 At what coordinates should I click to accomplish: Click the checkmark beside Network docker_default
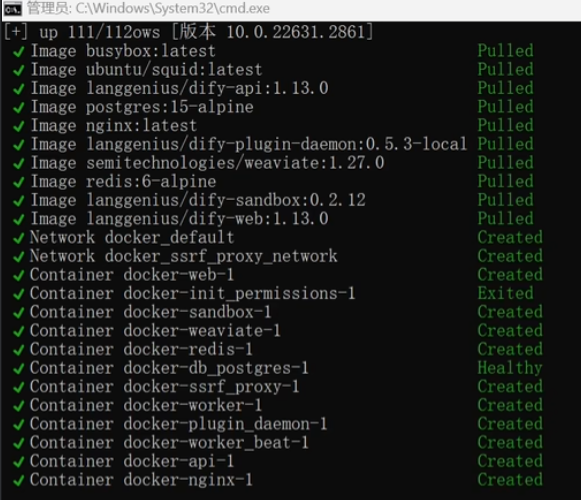(19, 238)
